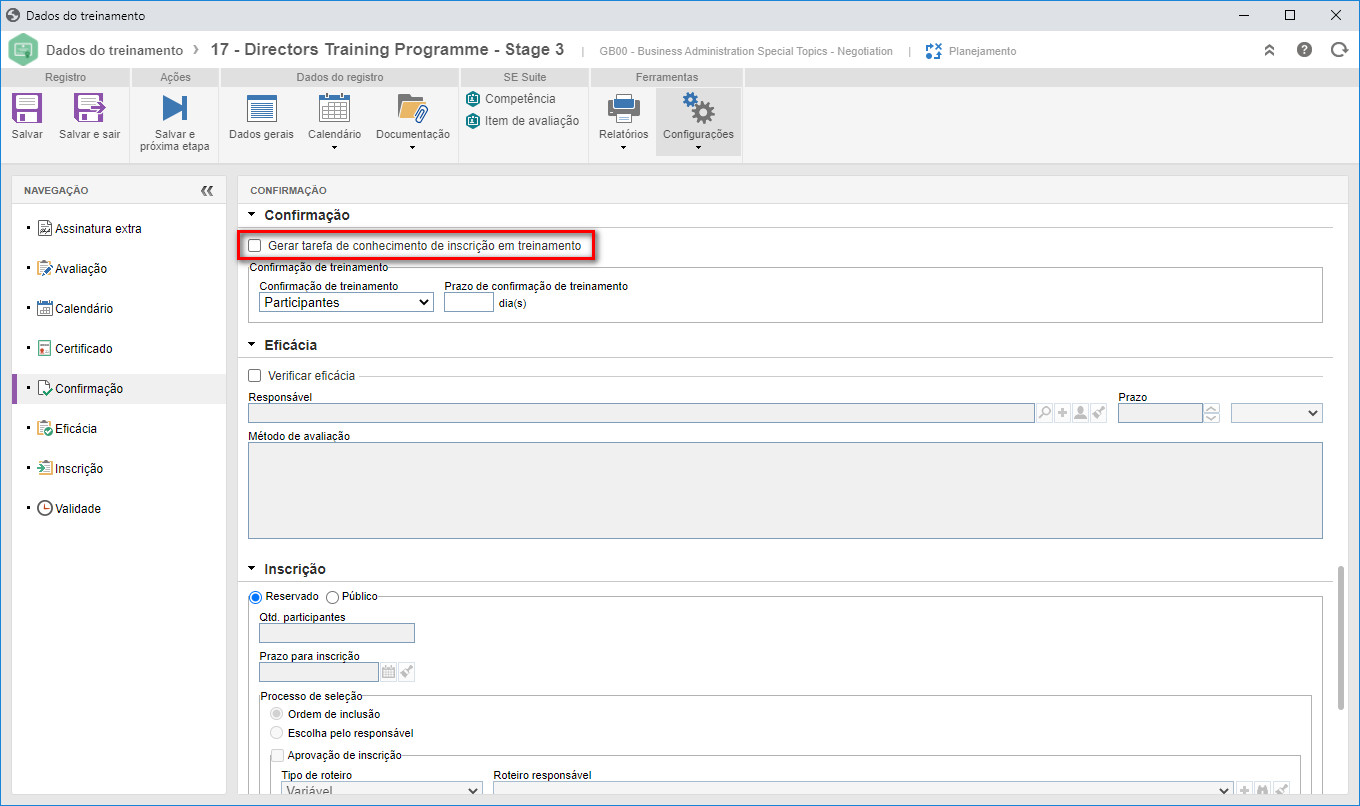Click the SE Suite training module logo
1360x806 pixels.
click(23, 50)
